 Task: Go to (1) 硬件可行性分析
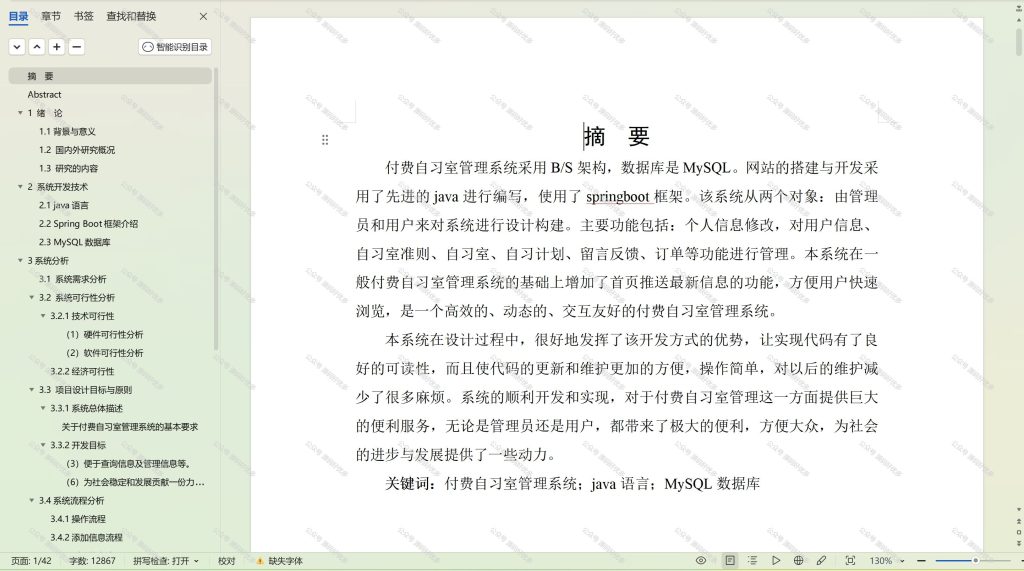(x=104, y=334)
